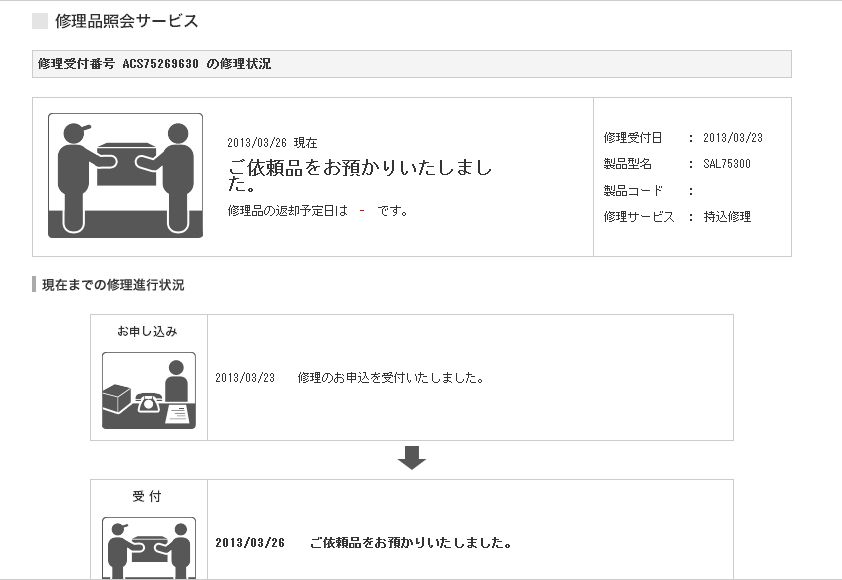Click the 製品コード label

point(633,190)
